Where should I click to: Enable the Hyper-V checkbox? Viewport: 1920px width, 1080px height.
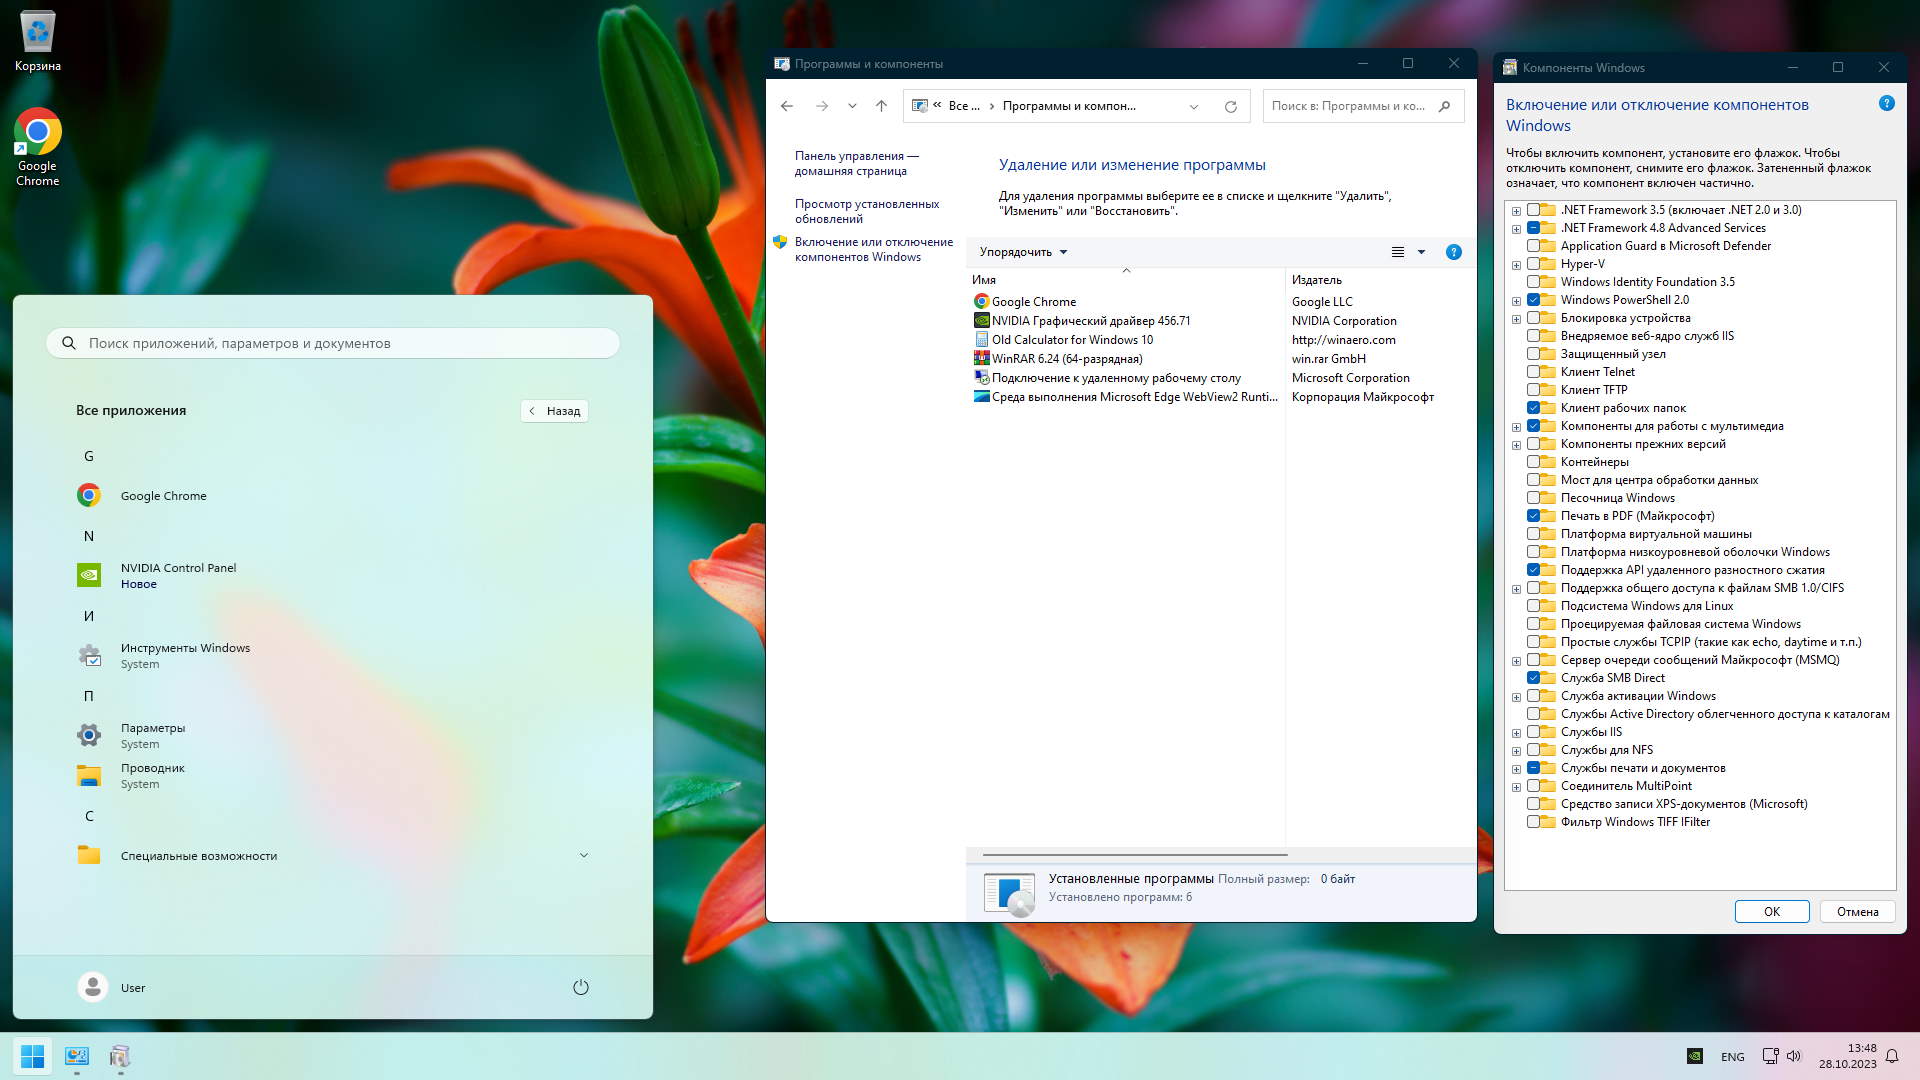(x=1533, y=264)
